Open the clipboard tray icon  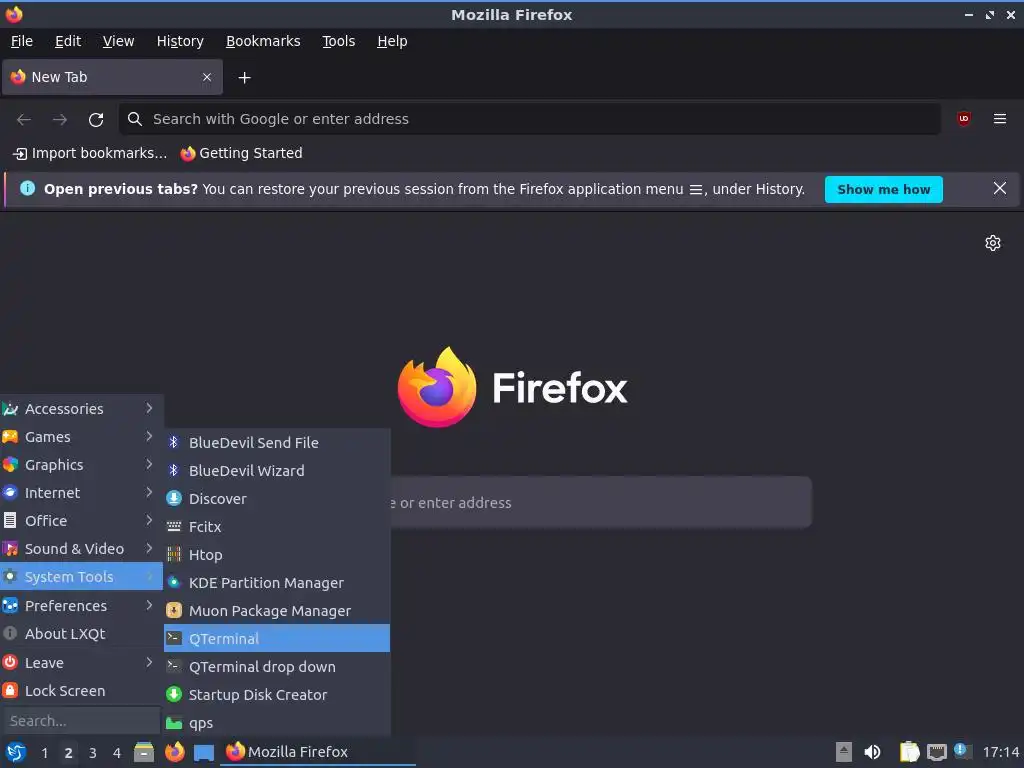(909, 752)
